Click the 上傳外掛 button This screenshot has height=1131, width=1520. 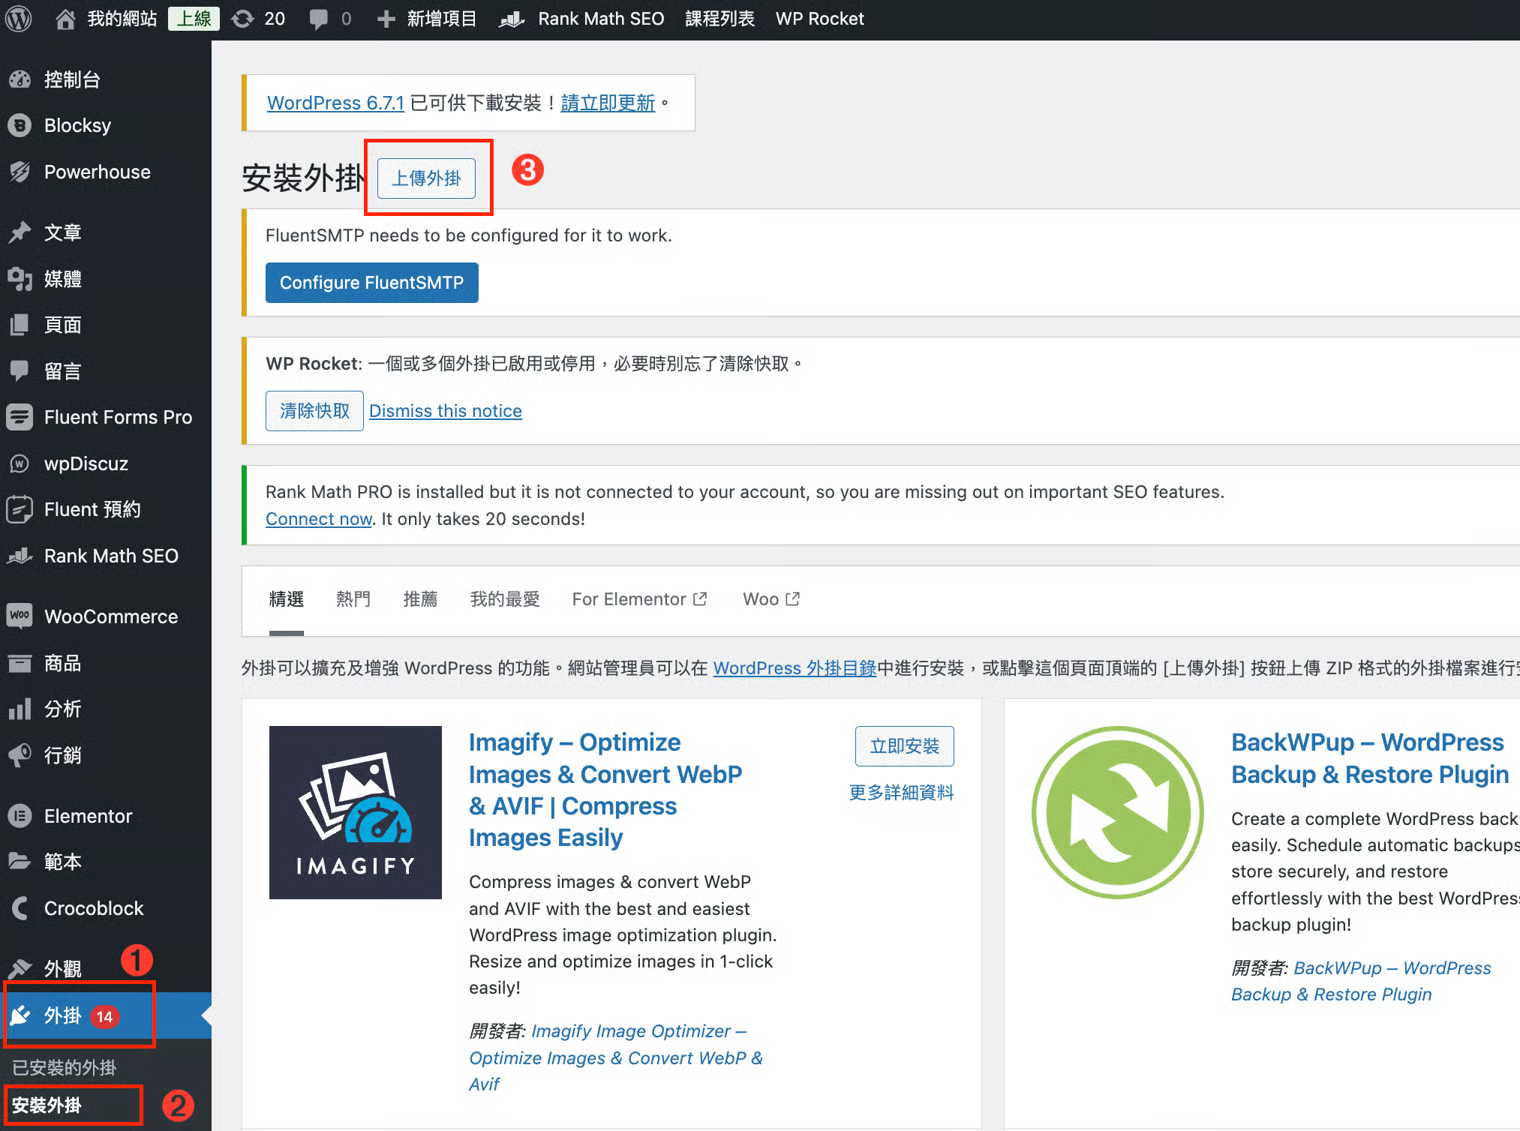(427, 178)
